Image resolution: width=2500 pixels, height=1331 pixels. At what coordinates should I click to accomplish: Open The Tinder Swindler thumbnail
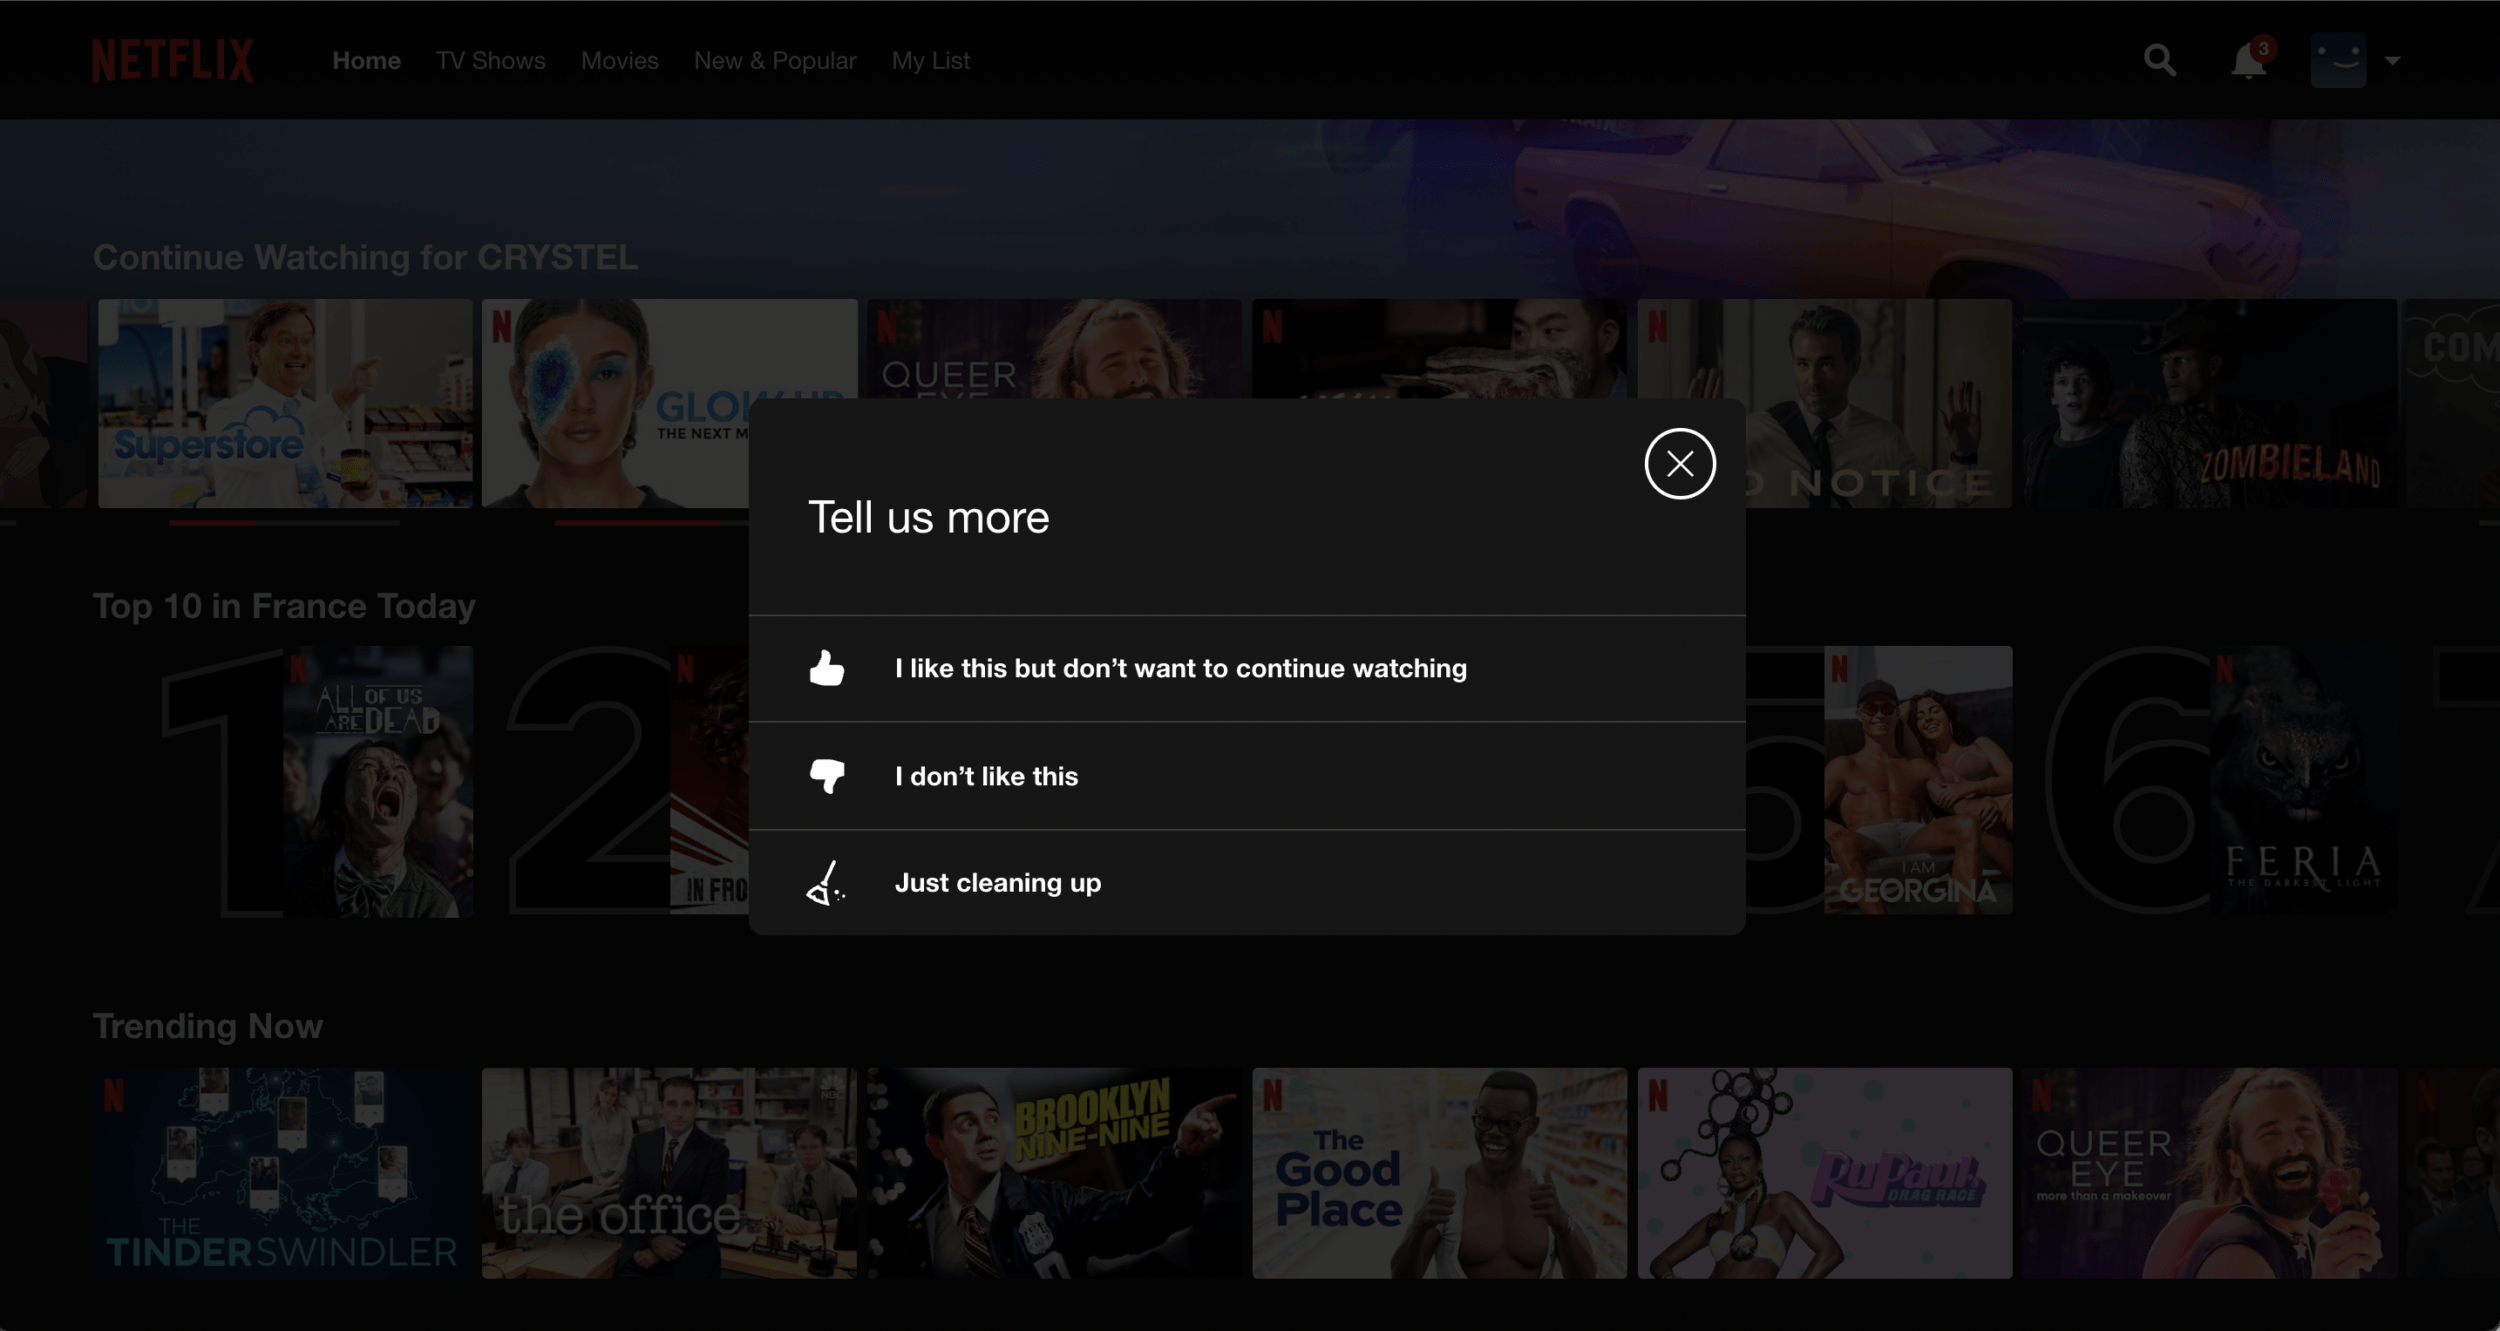[x=285, y=1173]
